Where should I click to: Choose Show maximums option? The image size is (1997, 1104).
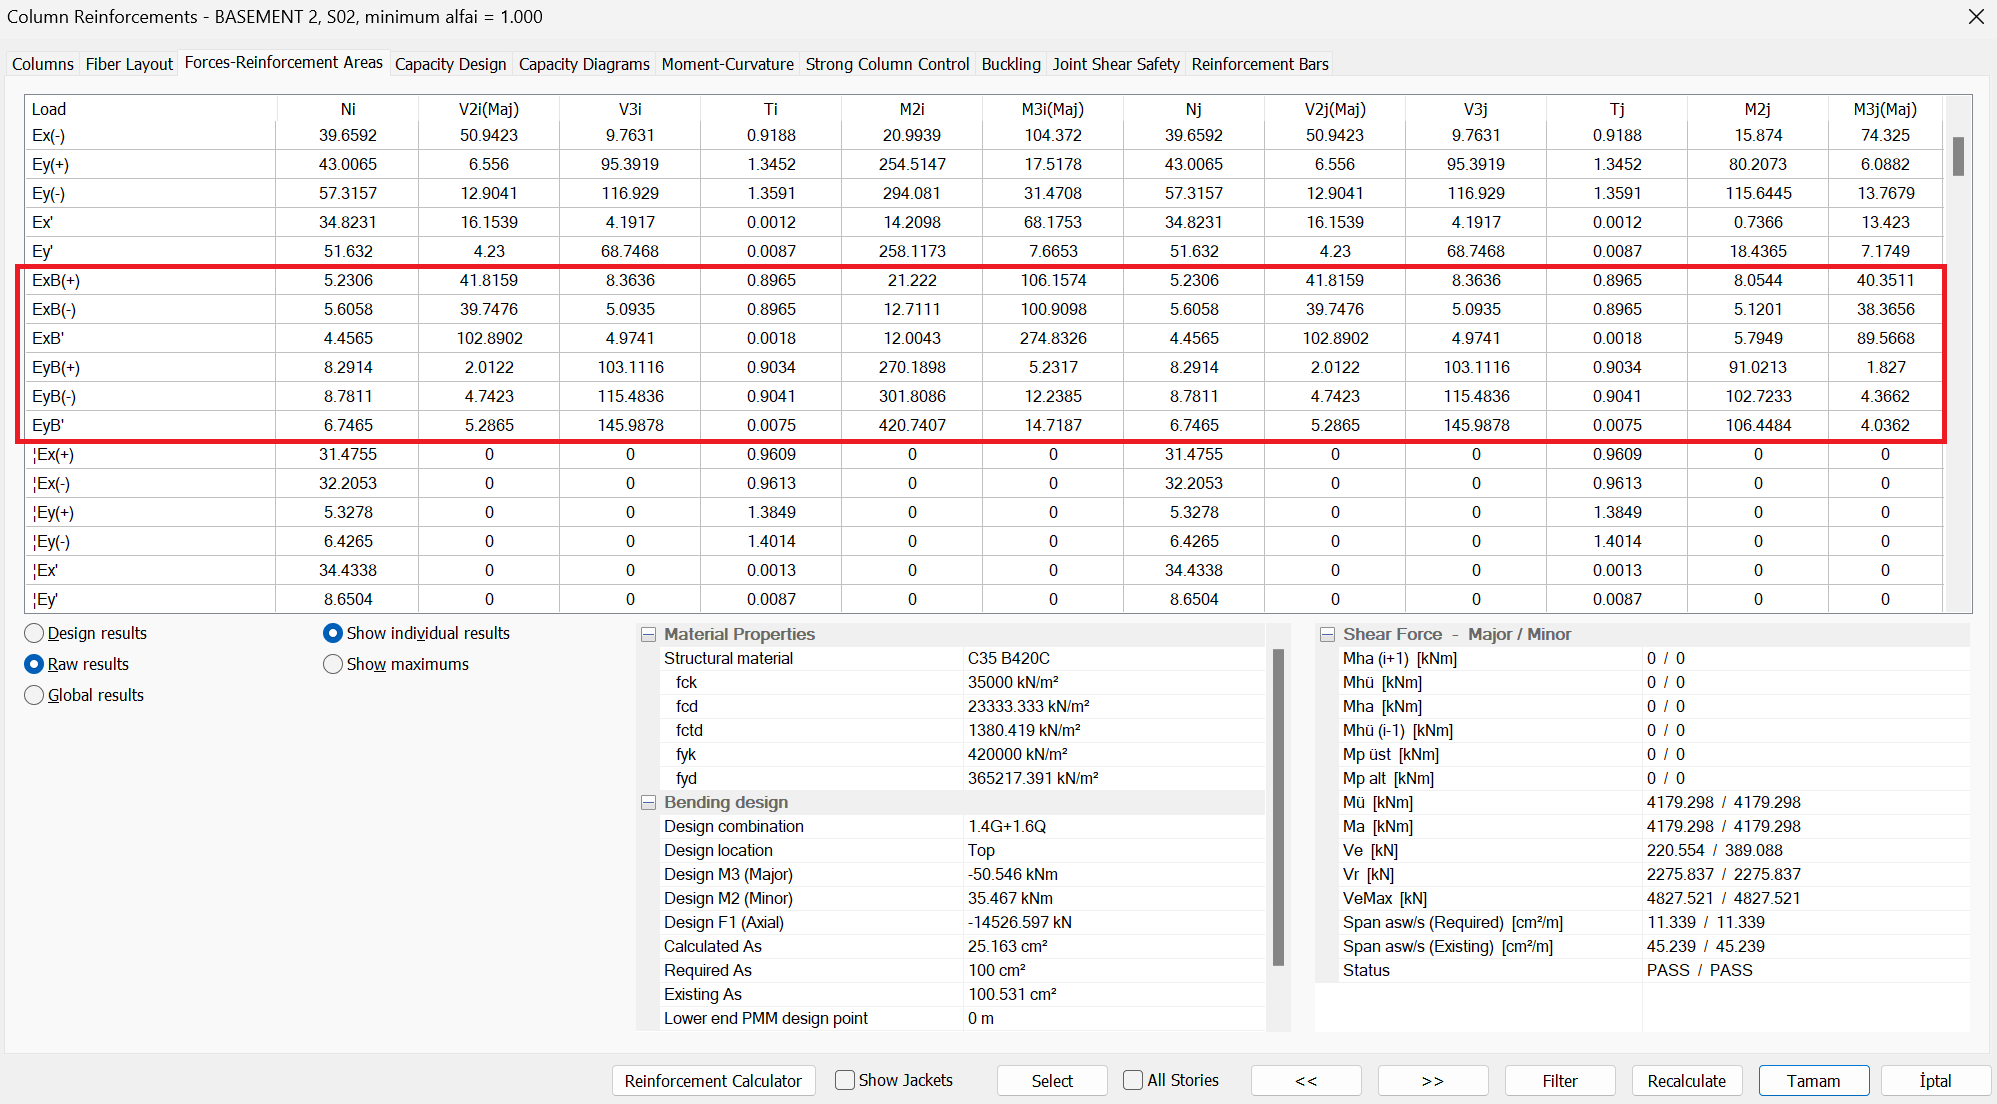click(x=333, y=664)
